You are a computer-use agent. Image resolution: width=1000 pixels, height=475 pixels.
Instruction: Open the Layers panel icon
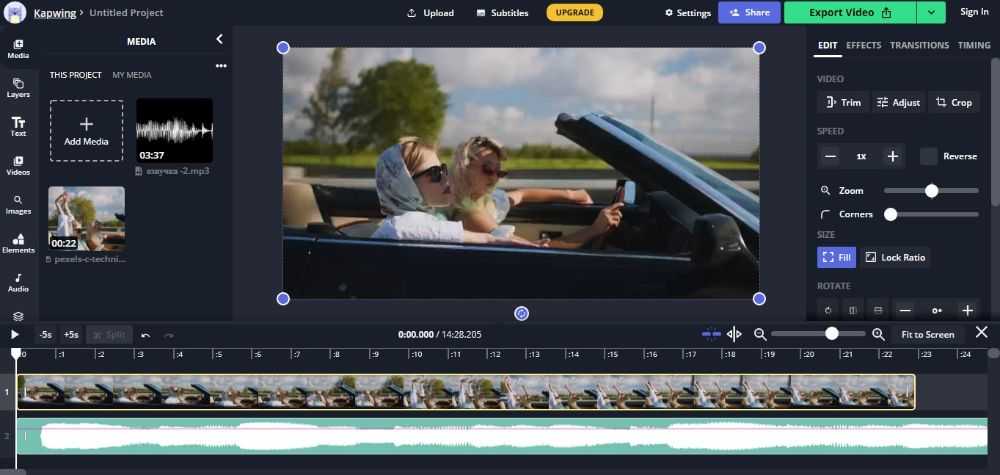(x=18, y=87)
